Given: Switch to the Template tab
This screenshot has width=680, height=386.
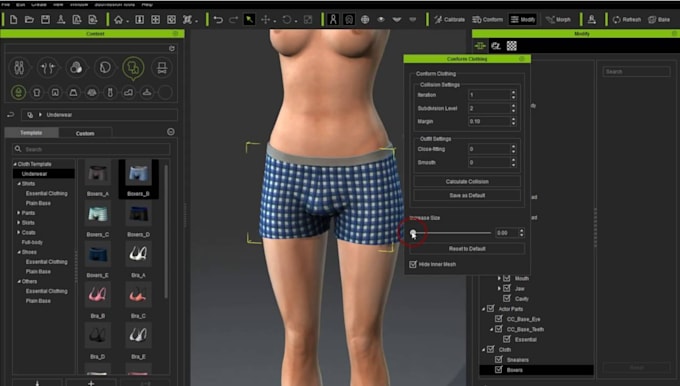Looking at the screenshot, I should click(x=31, y=133).
